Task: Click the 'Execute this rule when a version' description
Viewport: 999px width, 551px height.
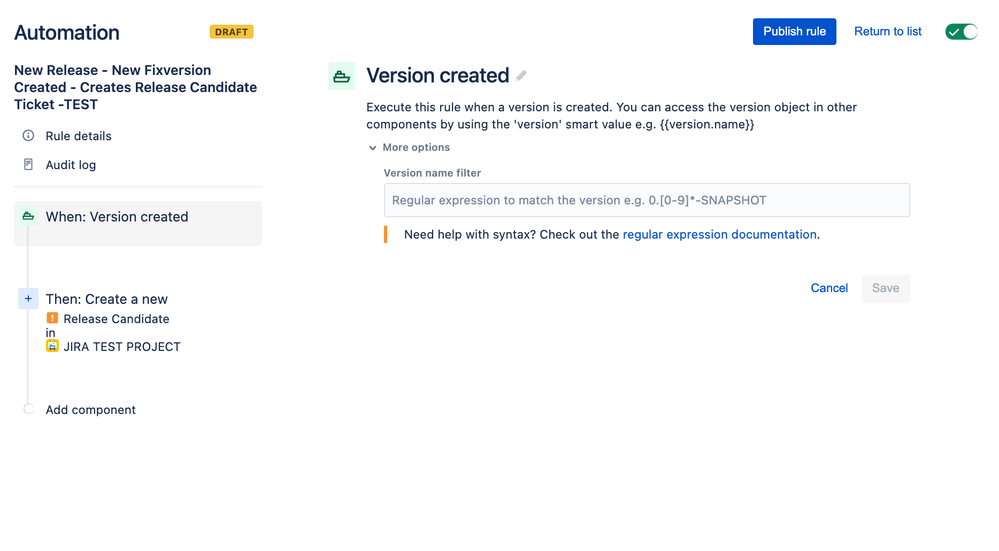Action: (x=611, y=115)
